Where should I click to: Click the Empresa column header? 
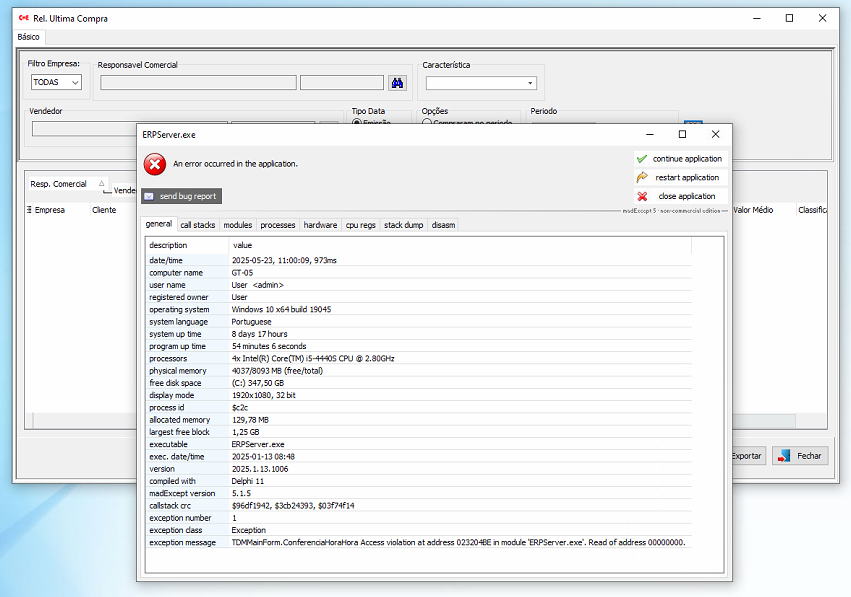[49, 210]
